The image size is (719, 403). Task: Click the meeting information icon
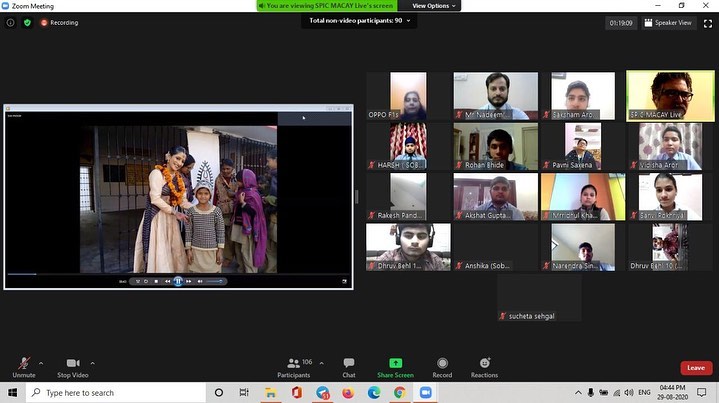[x=11, y=22]
